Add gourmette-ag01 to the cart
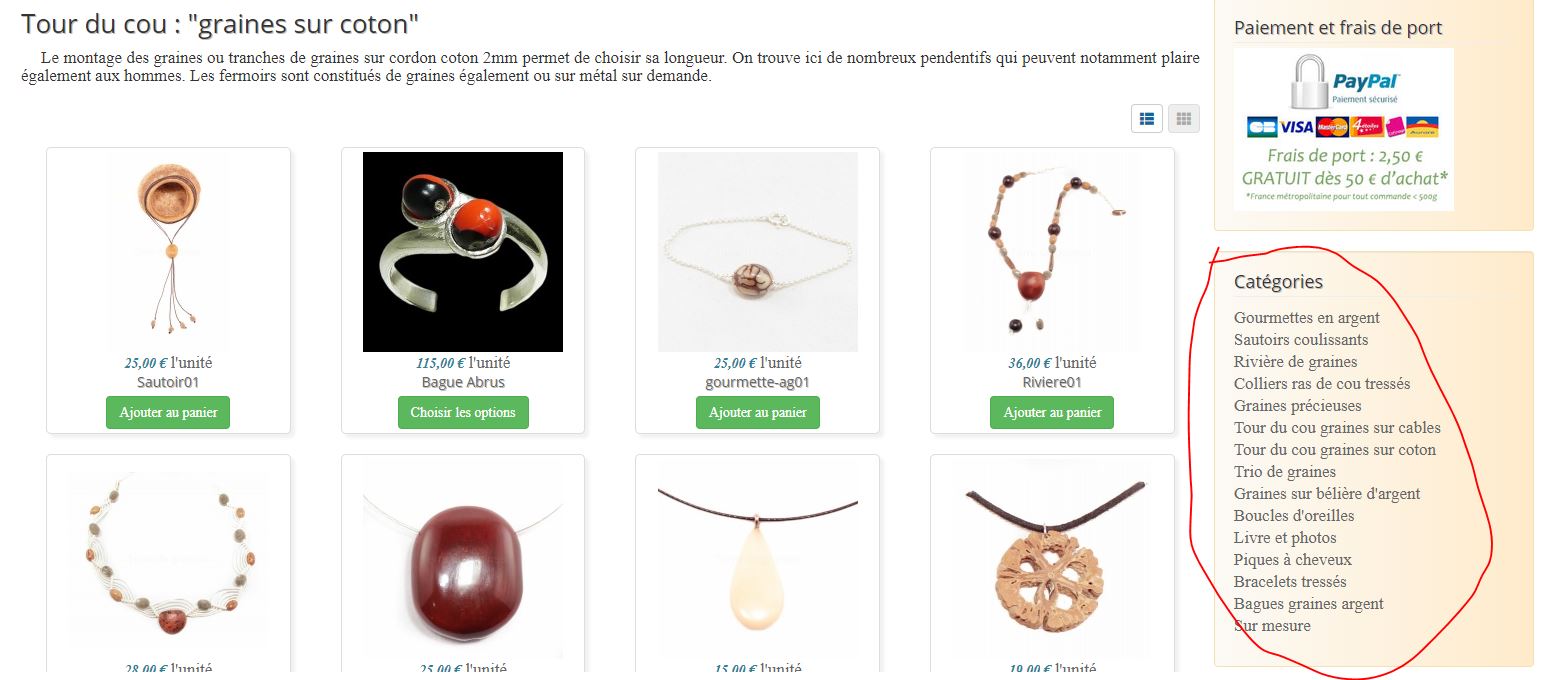 [x=758, y=412]
